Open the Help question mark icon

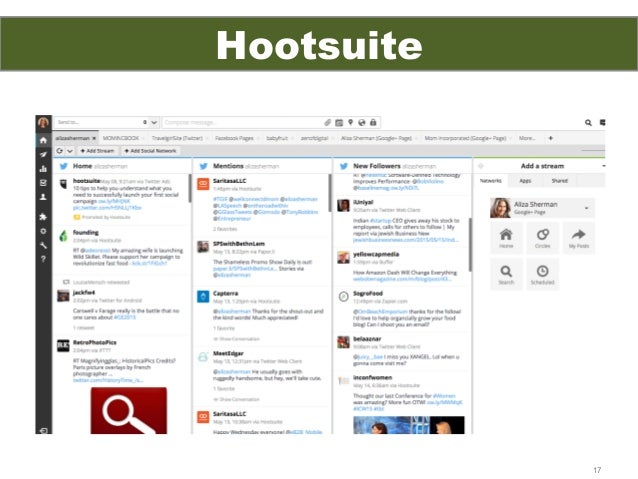pyautogui.click(x=43, y=259)
